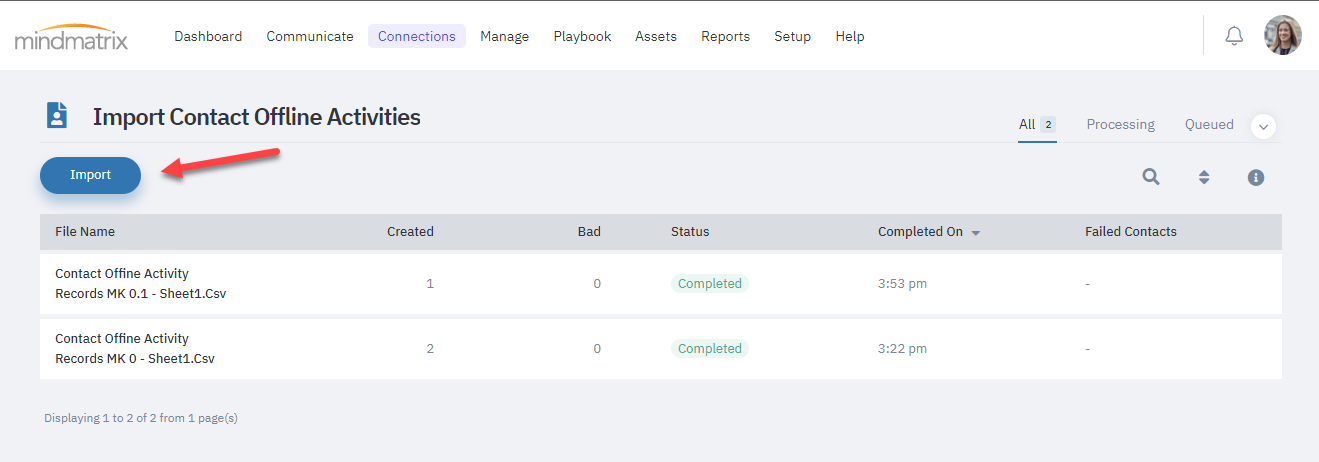Open Records MK 0.1 - Sheet1.Csv file row
This screenshot has width=1319, height=462.
tap(661, 284)
